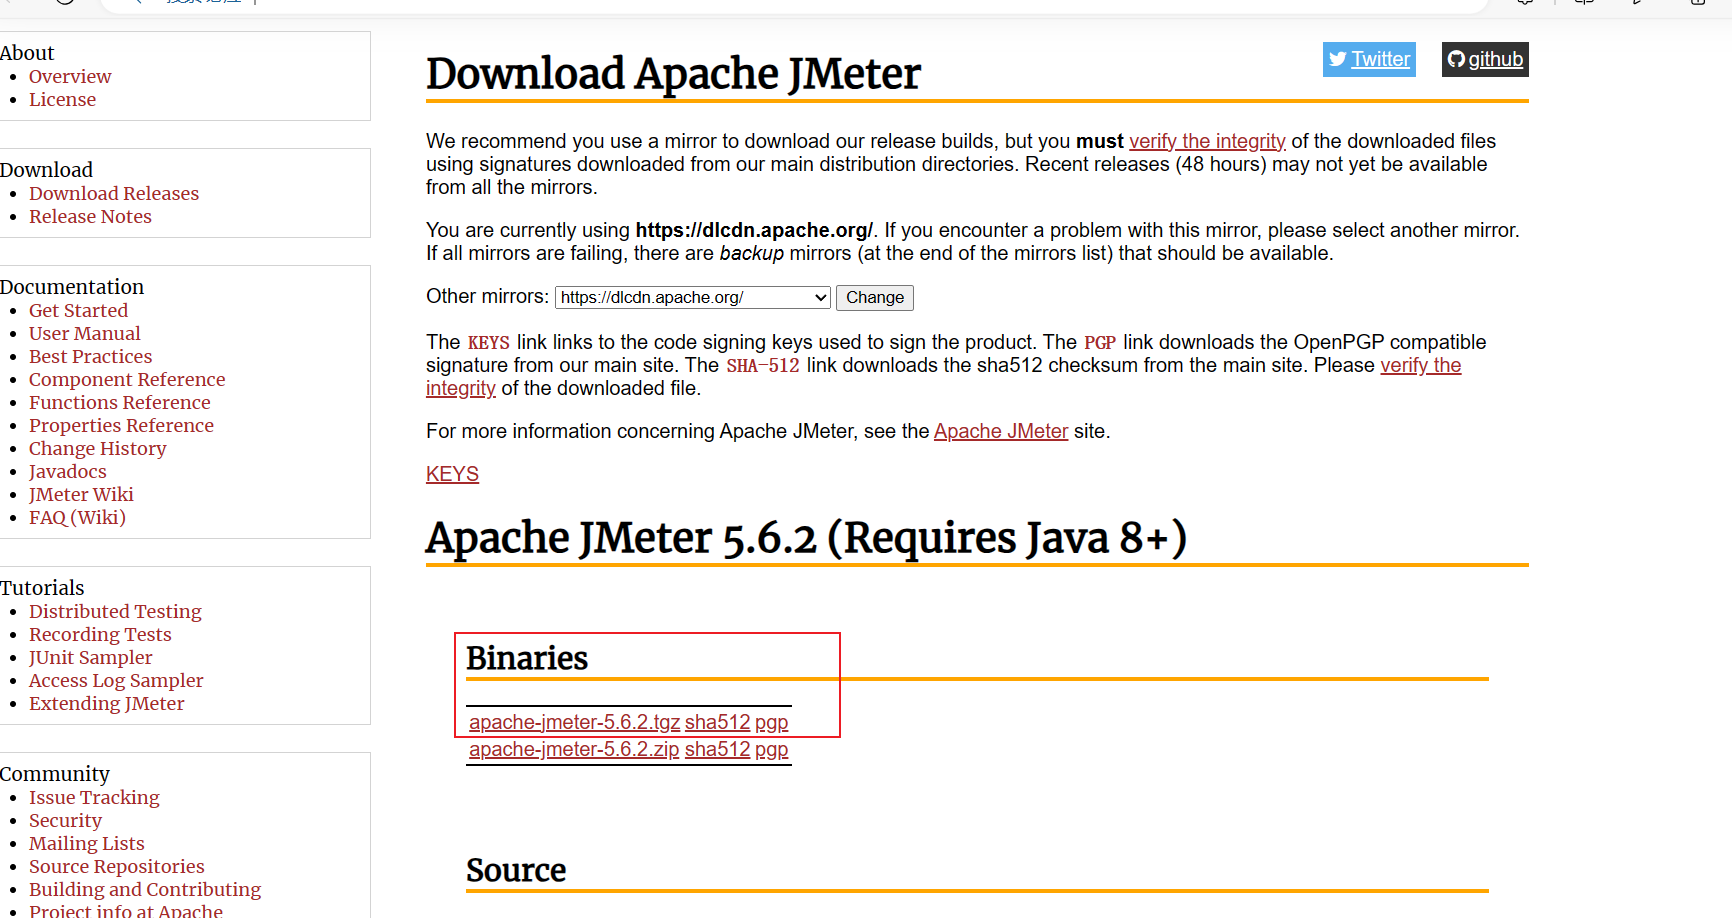
Task: Open Mailing Lists page
Action: coord(86,844)
